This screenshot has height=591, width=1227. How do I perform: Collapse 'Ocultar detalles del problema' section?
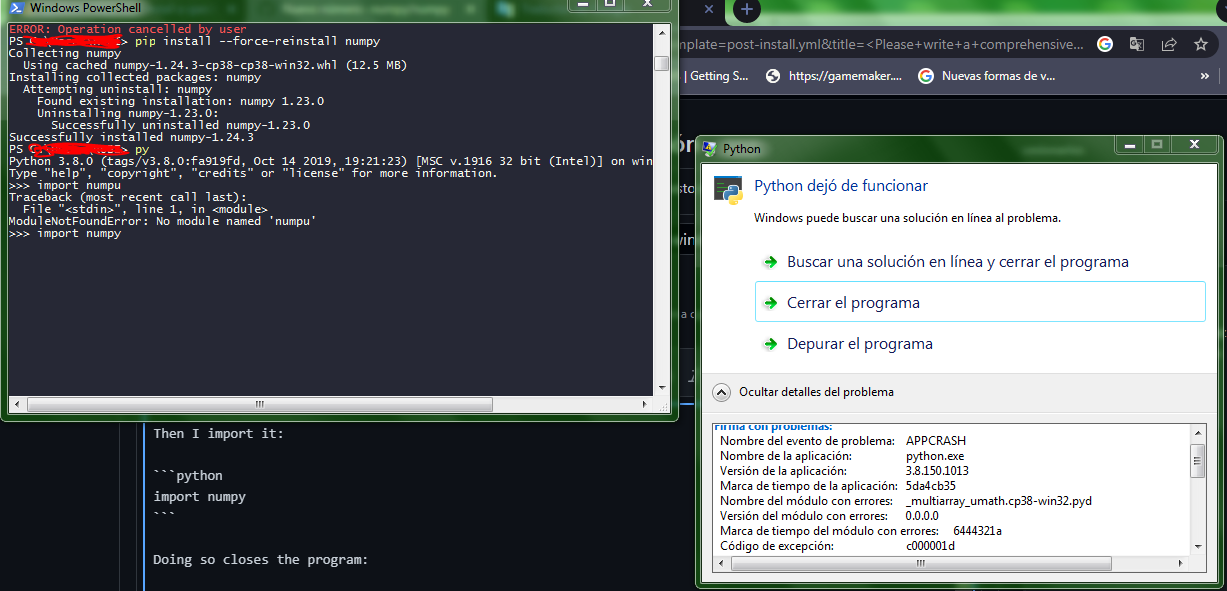point(721,392)
